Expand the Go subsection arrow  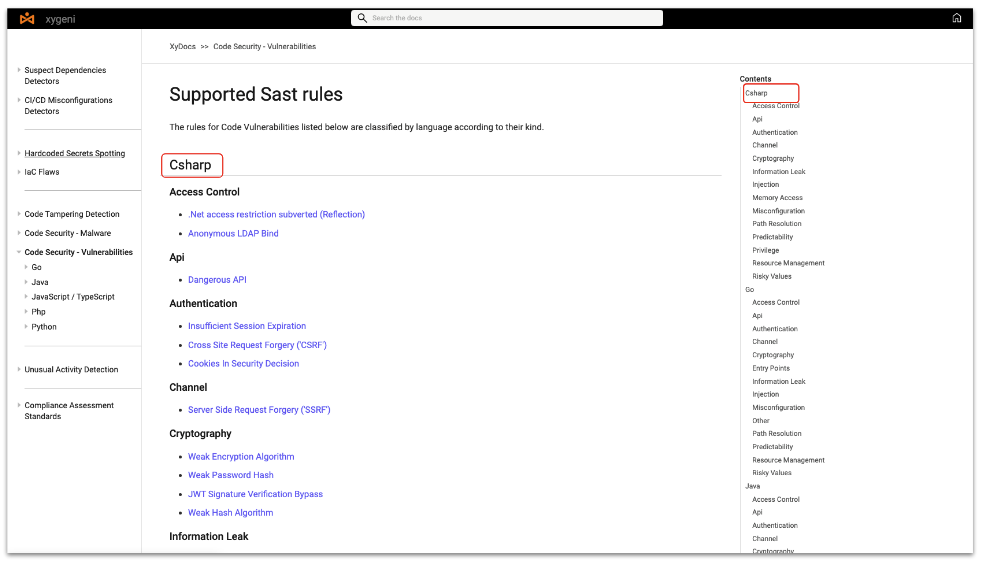[26, 267]
